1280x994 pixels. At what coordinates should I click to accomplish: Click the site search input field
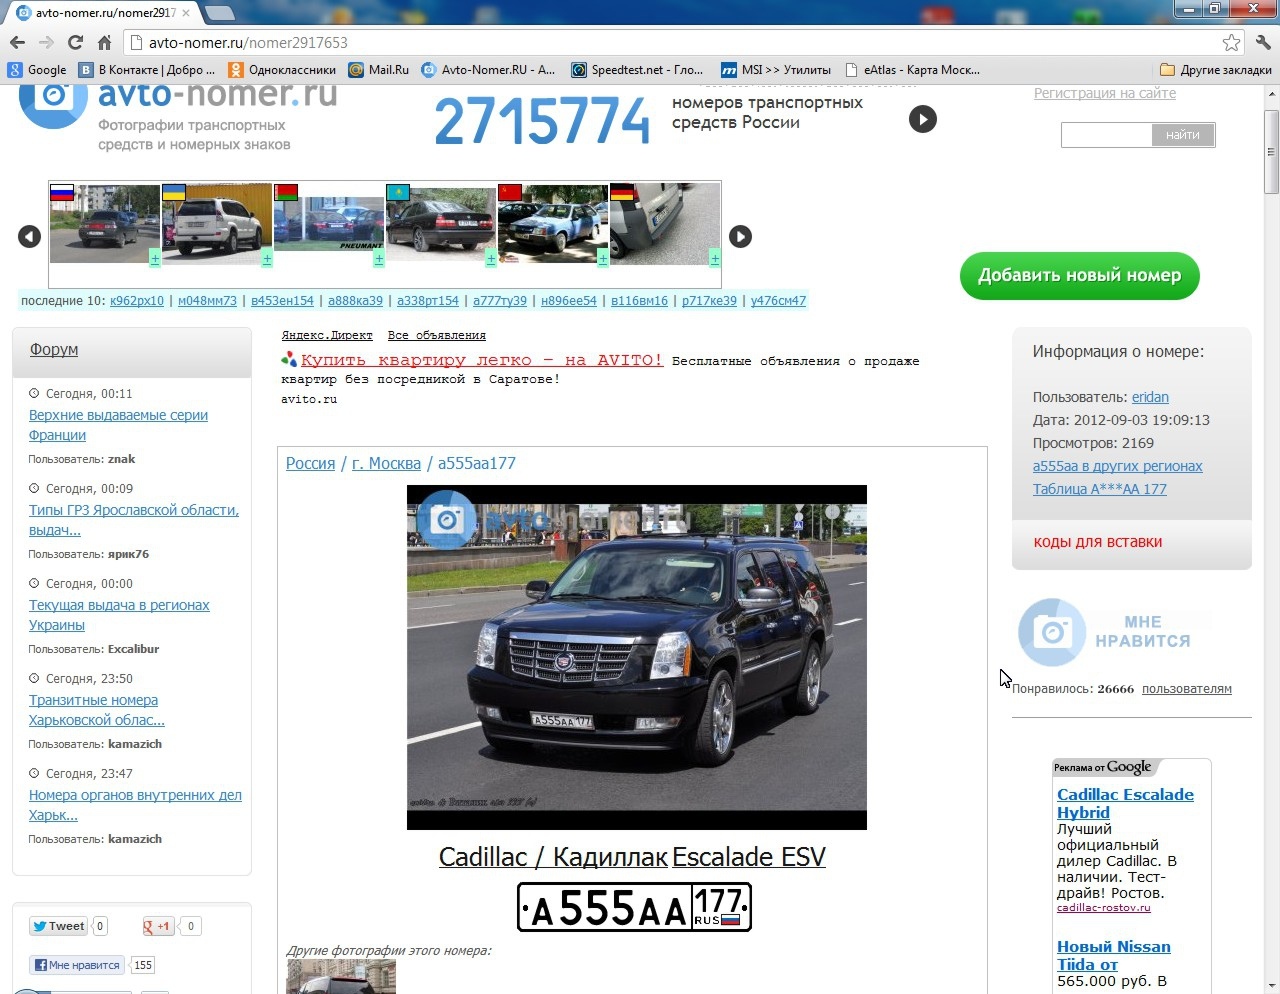[1106, 135]
